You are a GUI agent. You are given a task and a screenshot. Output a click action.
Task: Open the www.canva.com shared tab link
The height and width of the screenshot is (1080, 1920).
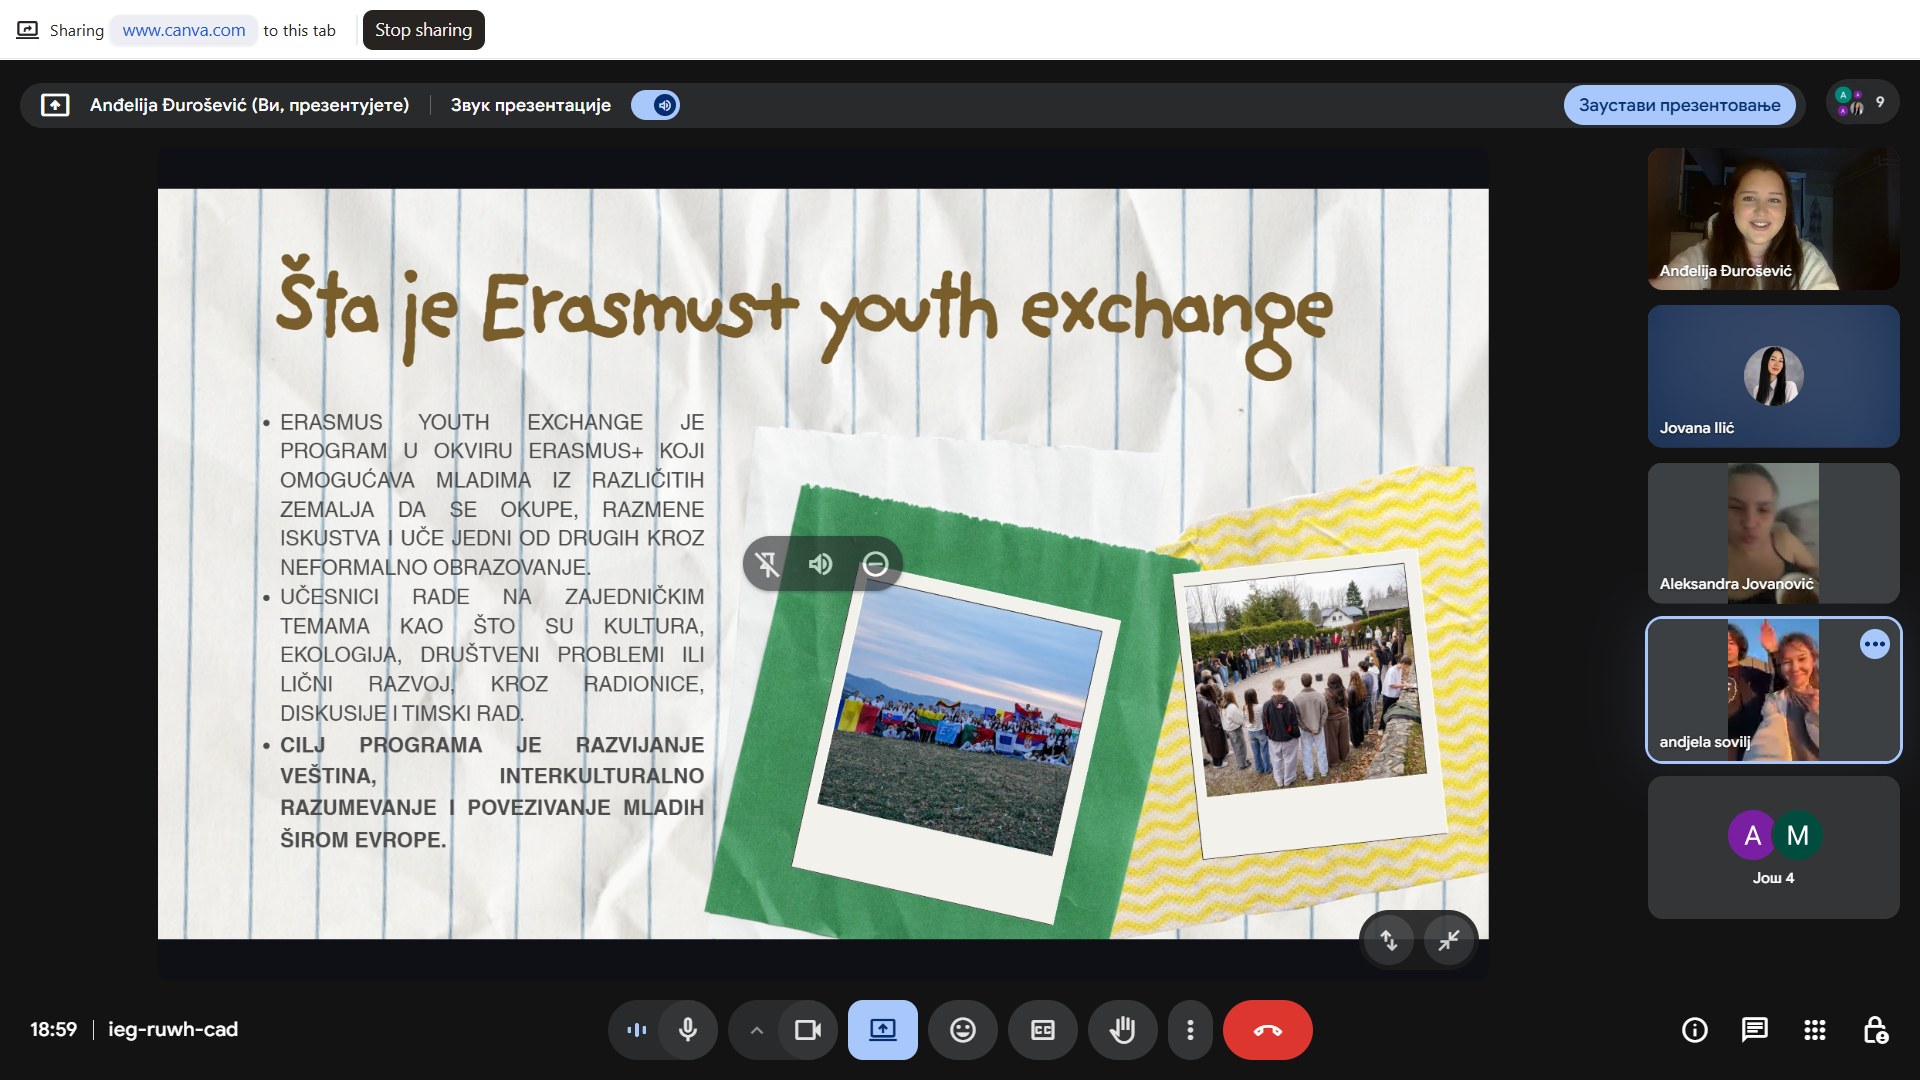pos(184,30)
